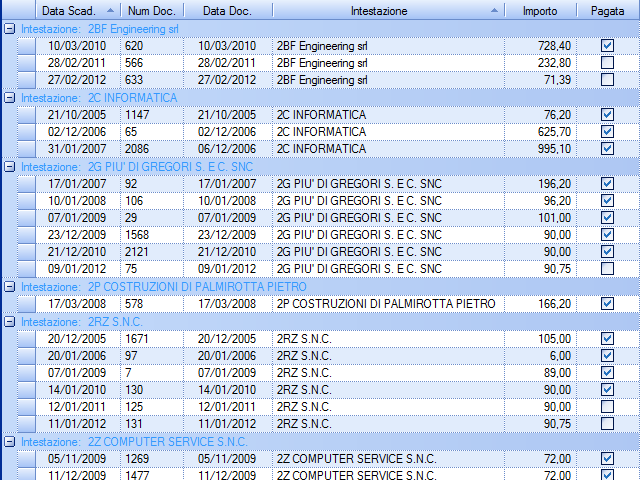Collapse the 2RZ S.N.C. group
The image size is (640, 480).
pos(9,322)
